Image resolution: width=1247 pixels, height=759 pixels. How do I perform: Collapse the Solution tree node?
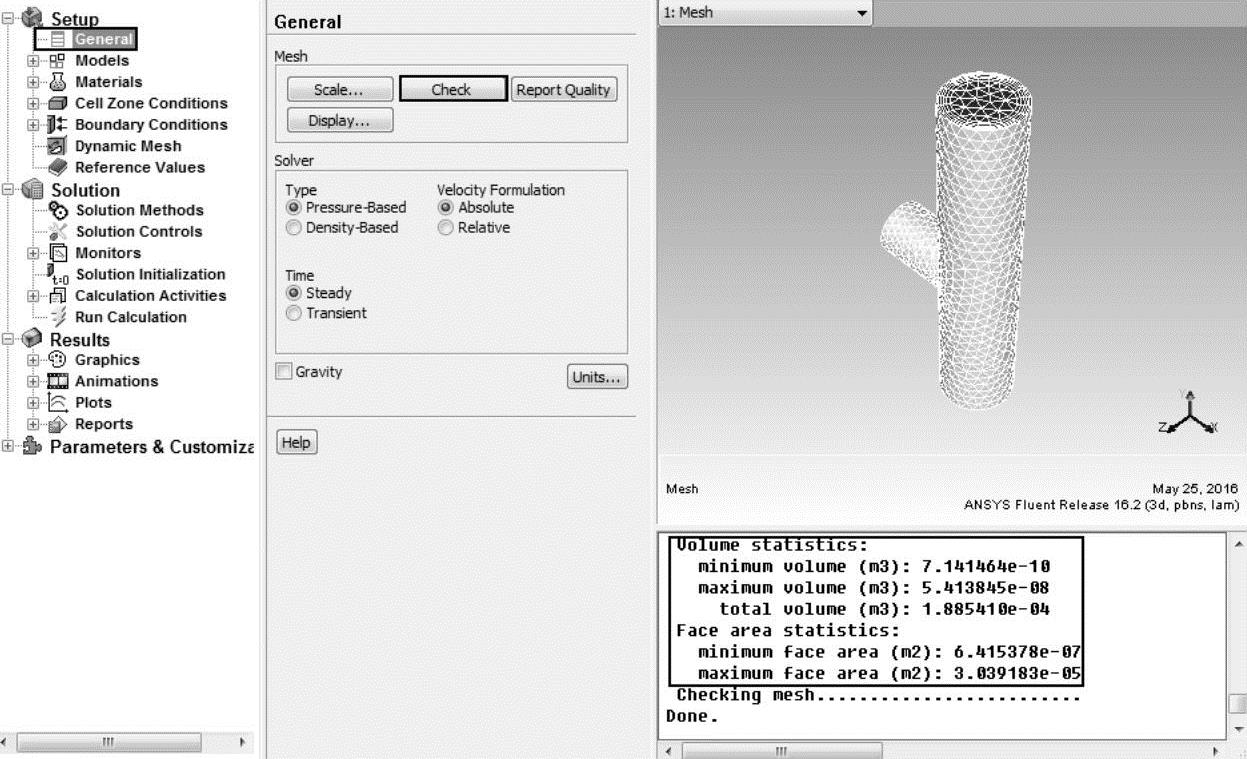click(9, 190)
